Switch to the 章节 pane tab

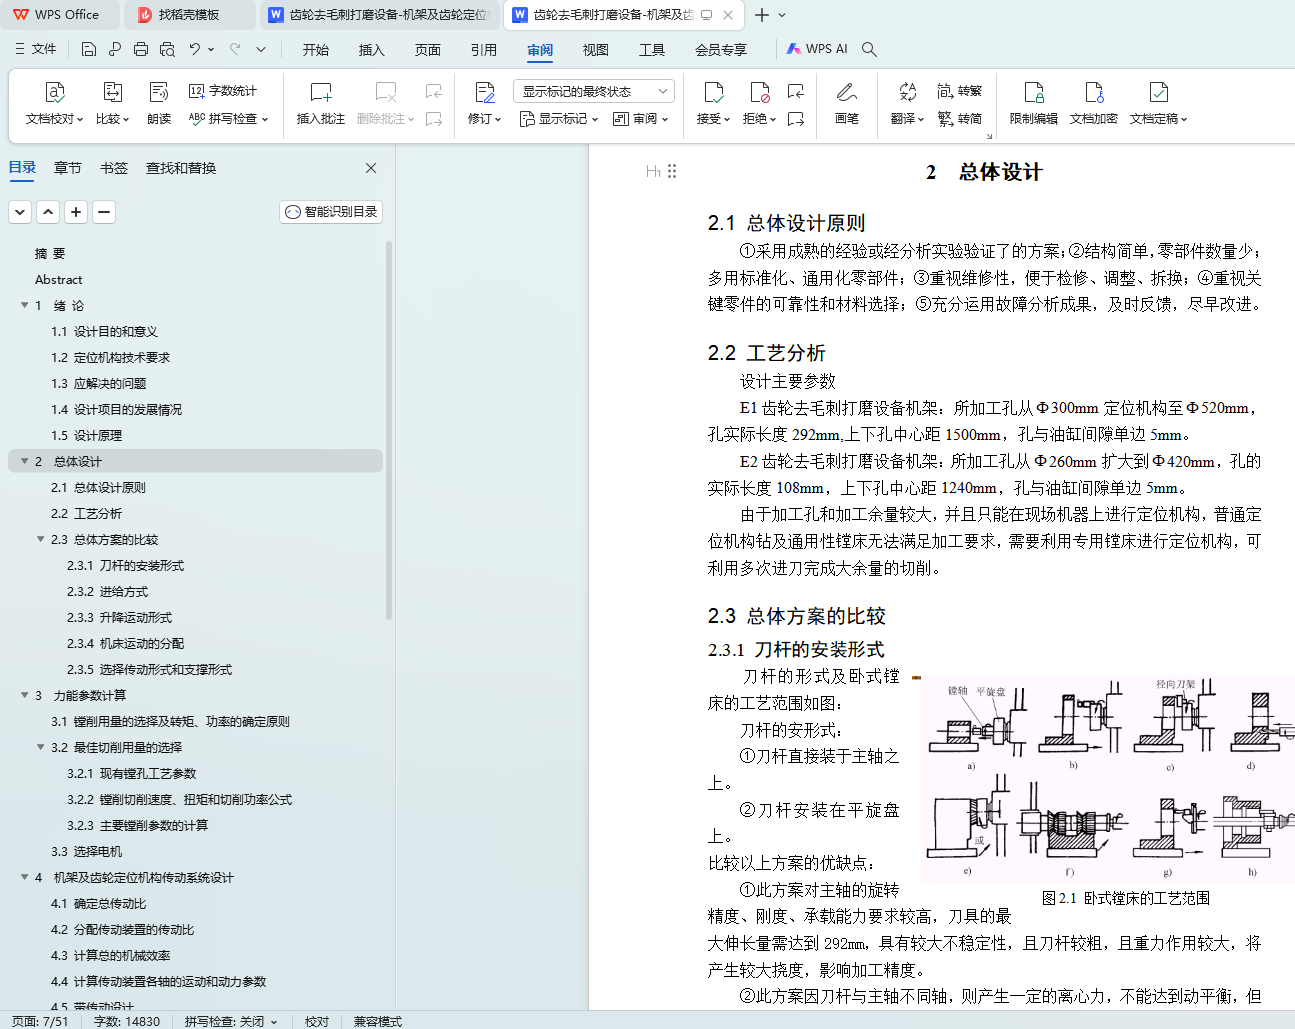tap(68, 168)
